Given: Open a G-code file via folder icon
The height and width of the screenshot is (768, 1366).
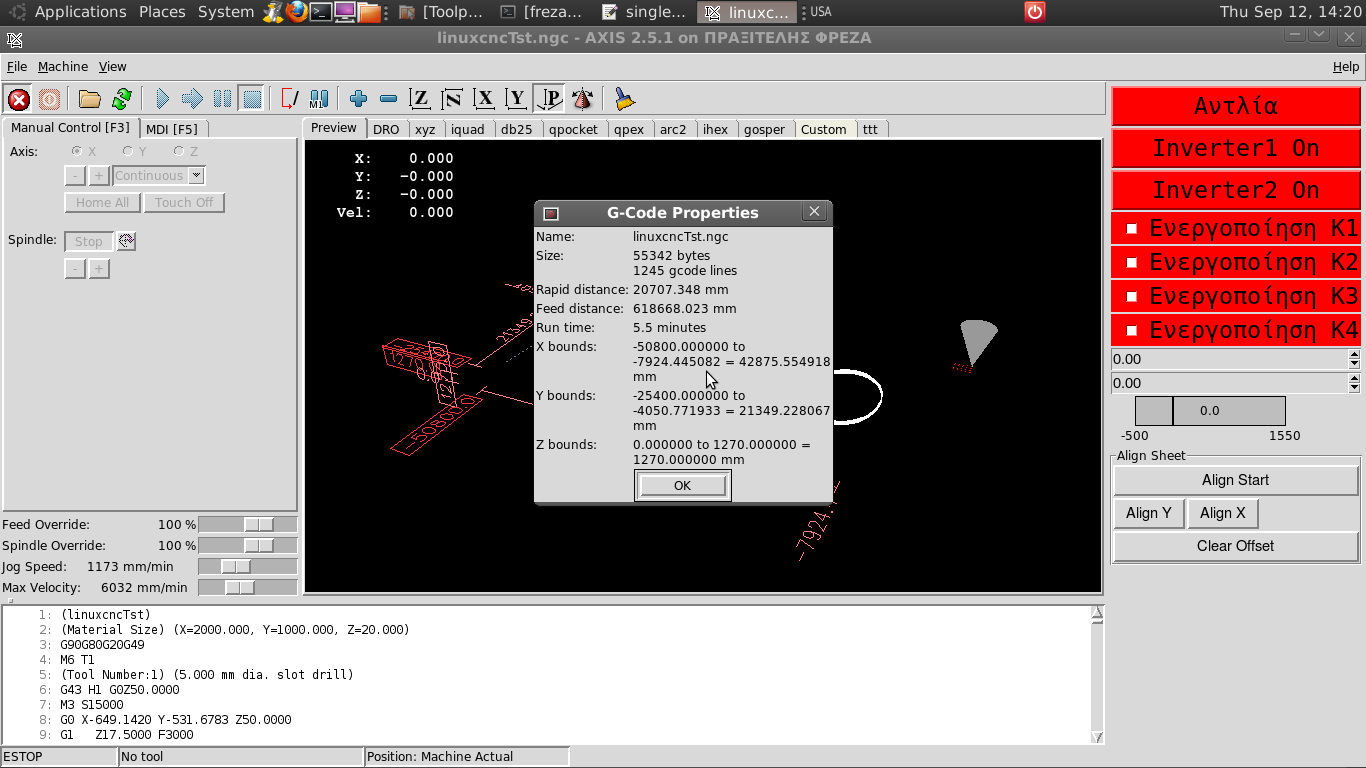Looking at the screenshot, I should tap(90, 99).
